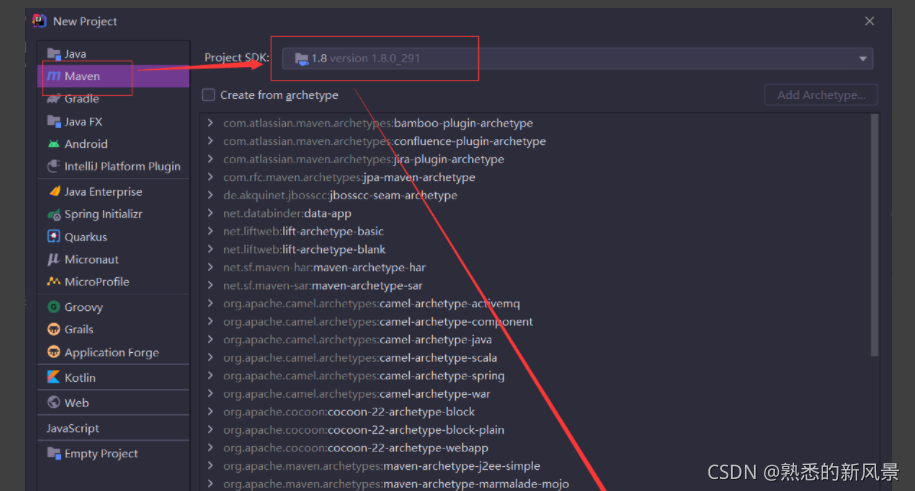Expand jbosscc-seam-archetype entry
This screenshot has height=491, width=915.
tap(210, 195)
